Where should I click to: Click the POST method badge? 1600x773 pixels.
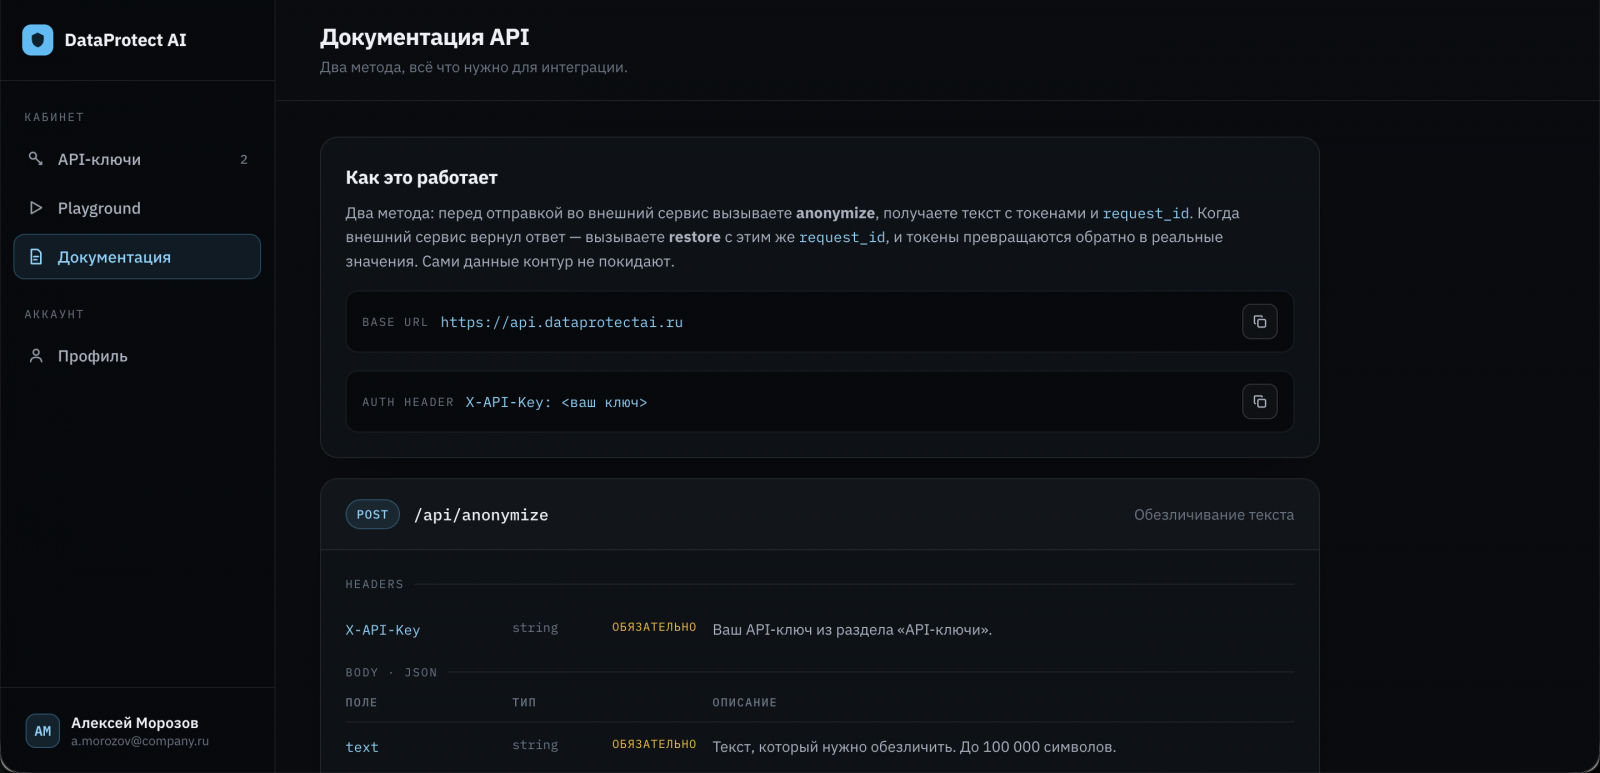point(372,514)
